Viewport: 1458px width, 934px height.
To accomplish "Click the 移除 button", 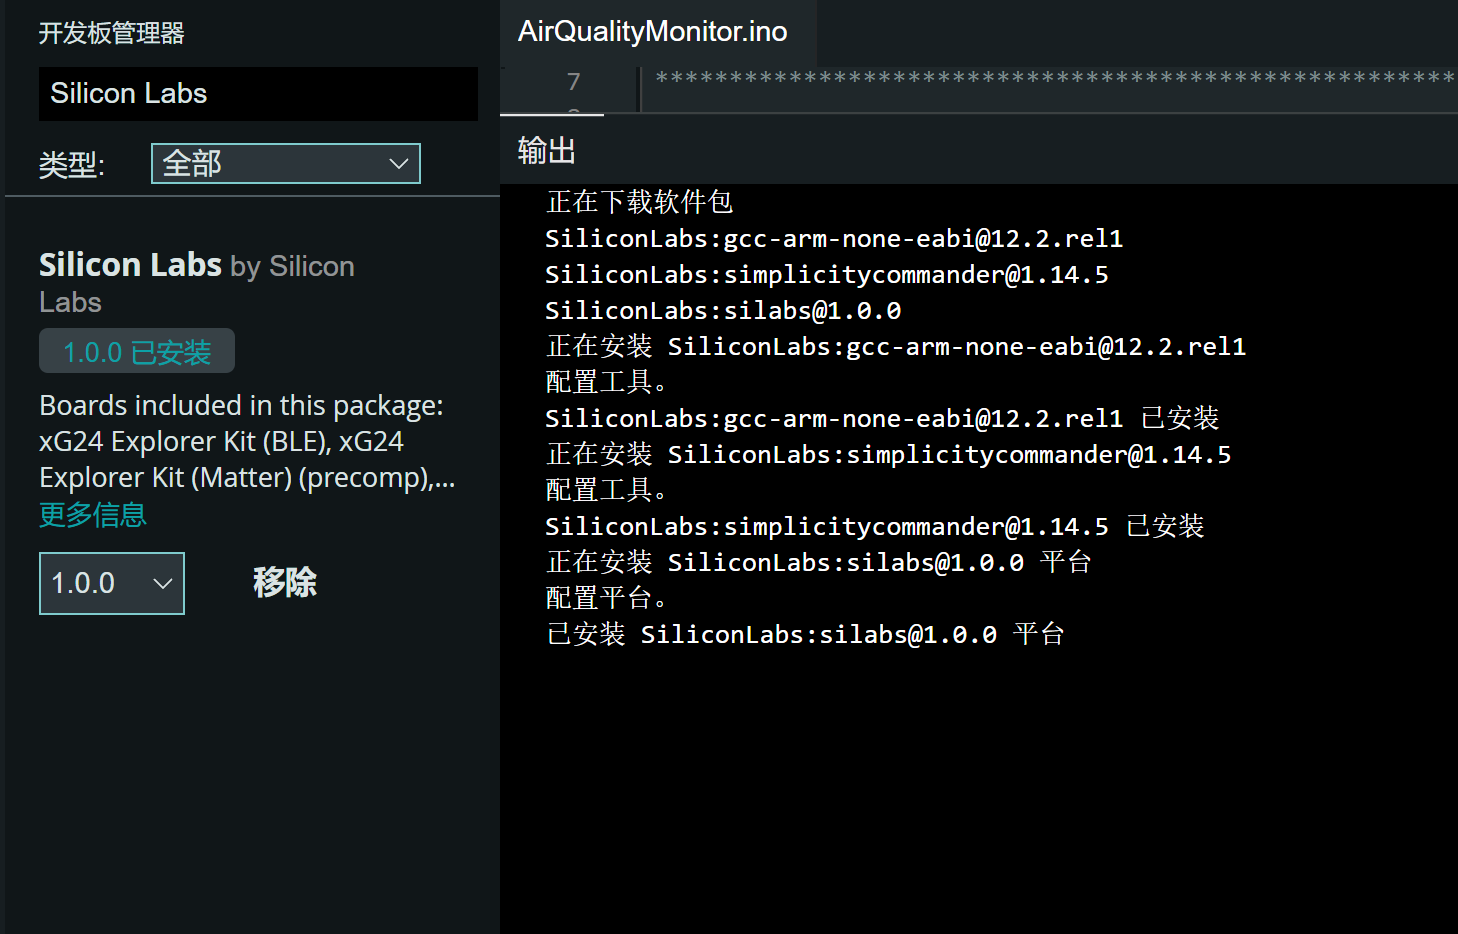I will pyautogui.click(x=285, y=582).
